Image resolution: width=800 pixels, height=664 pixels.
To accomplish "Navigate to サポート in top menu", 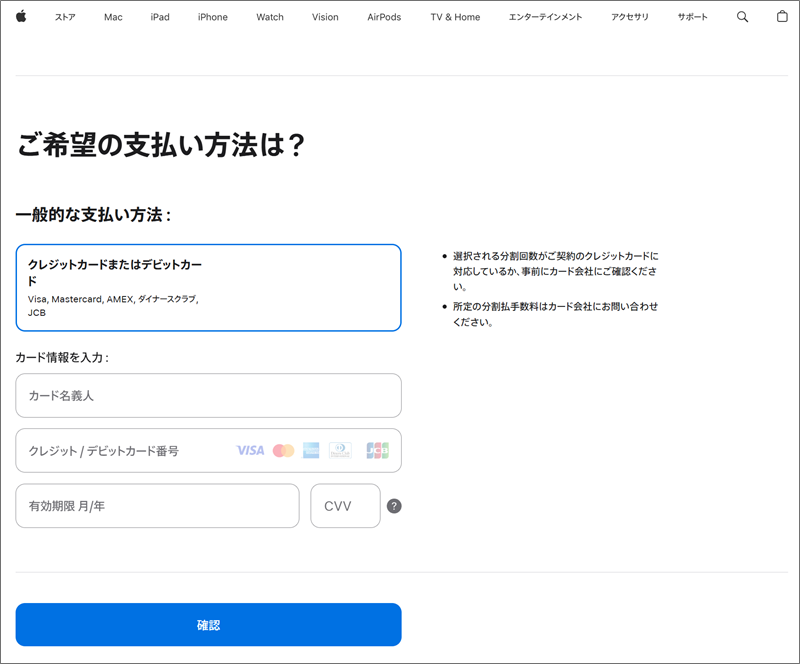I will (692, 17).
